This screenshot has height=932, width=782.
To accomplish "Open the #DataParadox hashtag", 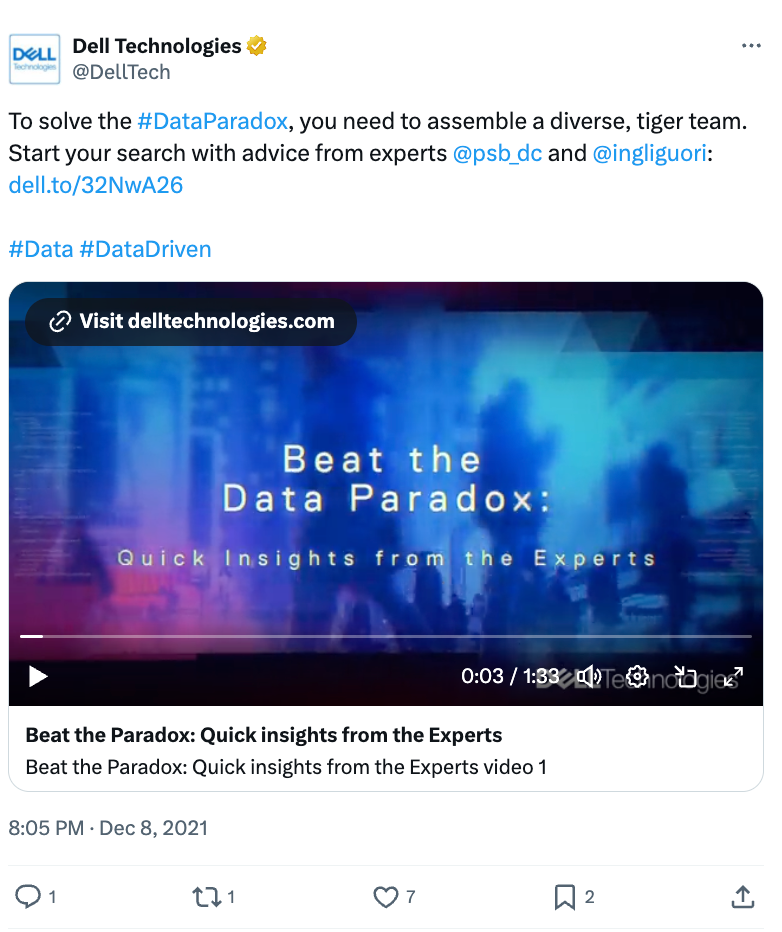I will pyautogui.click(x=213, y=121).
